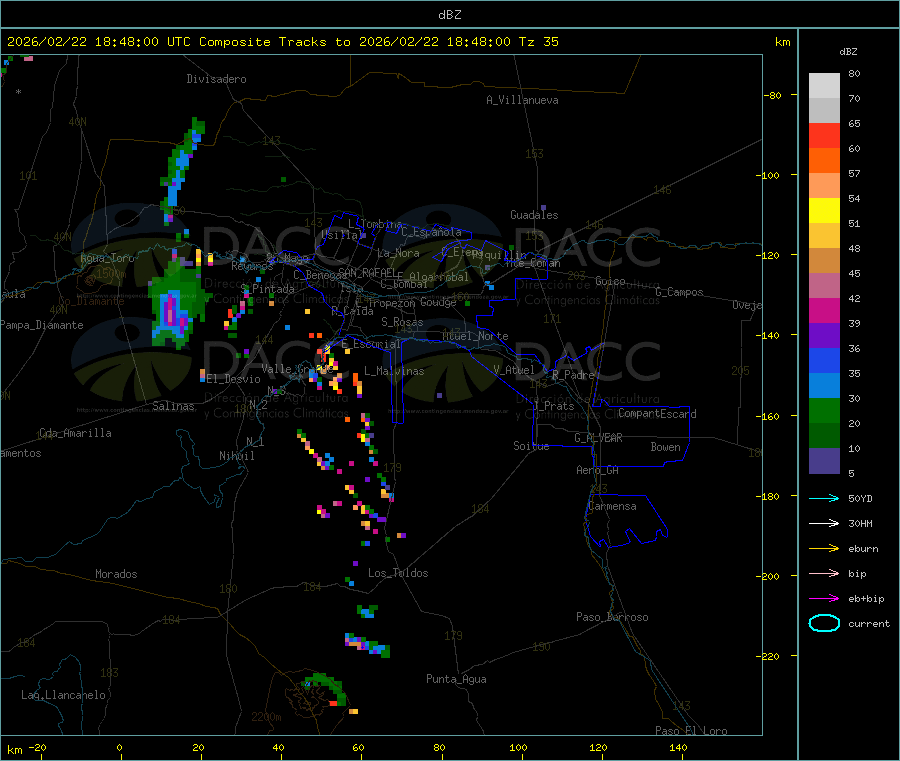This screenshot has height=761, width=900.
Task: Click the 'G_ALVEAR' map label
Action: [598, 438]
